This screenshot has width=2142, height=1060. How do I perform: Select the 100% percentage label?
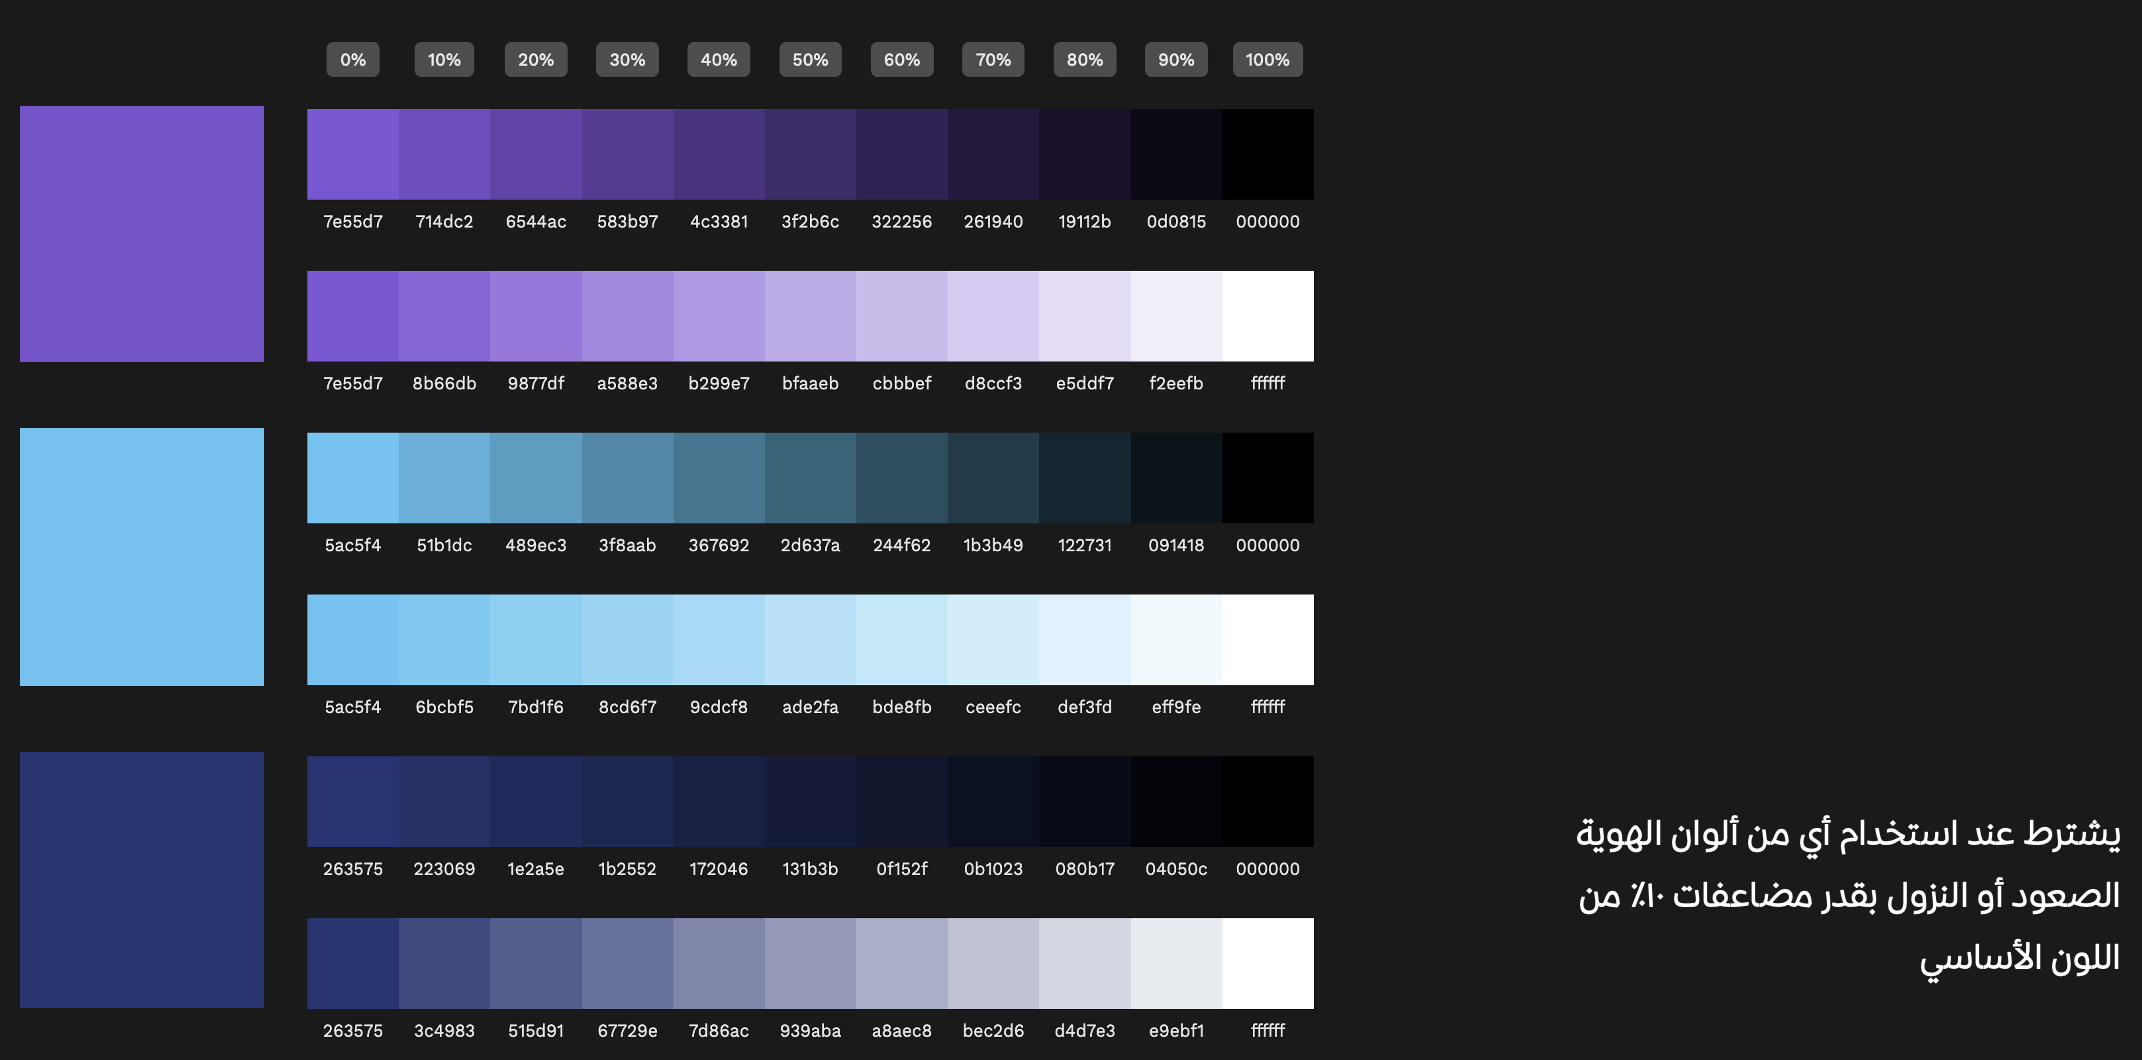coord(1267,60)
